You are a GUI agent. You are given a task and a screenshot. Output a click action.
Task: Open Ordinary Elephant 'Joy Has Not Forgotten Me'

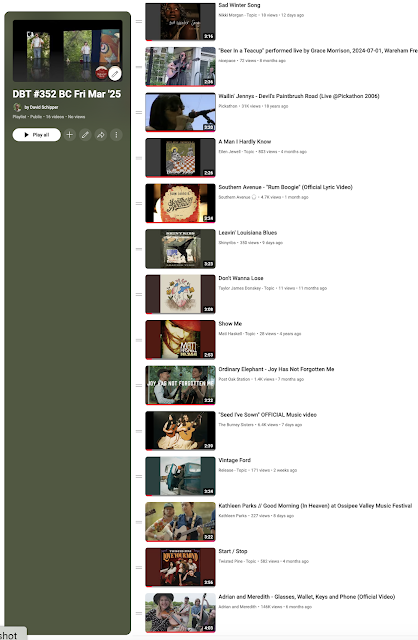click(x=276, y=369)
